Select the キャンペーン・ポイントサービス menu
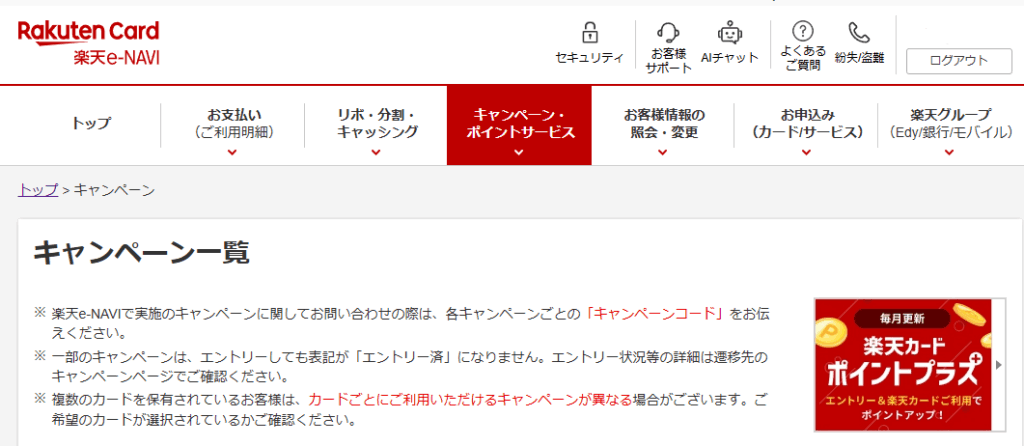 [x=519, y=124]
